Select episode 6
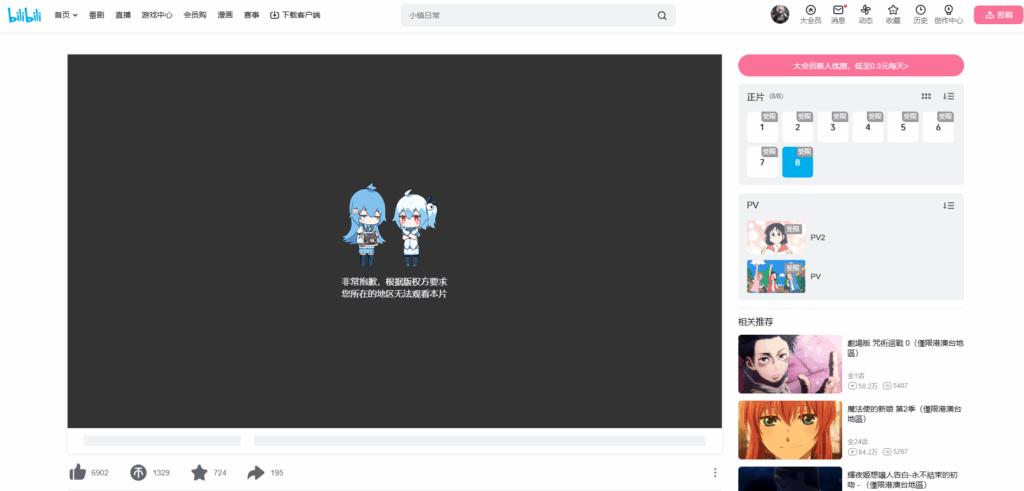This screenshot has height=491, width=1024. (938, 127)
